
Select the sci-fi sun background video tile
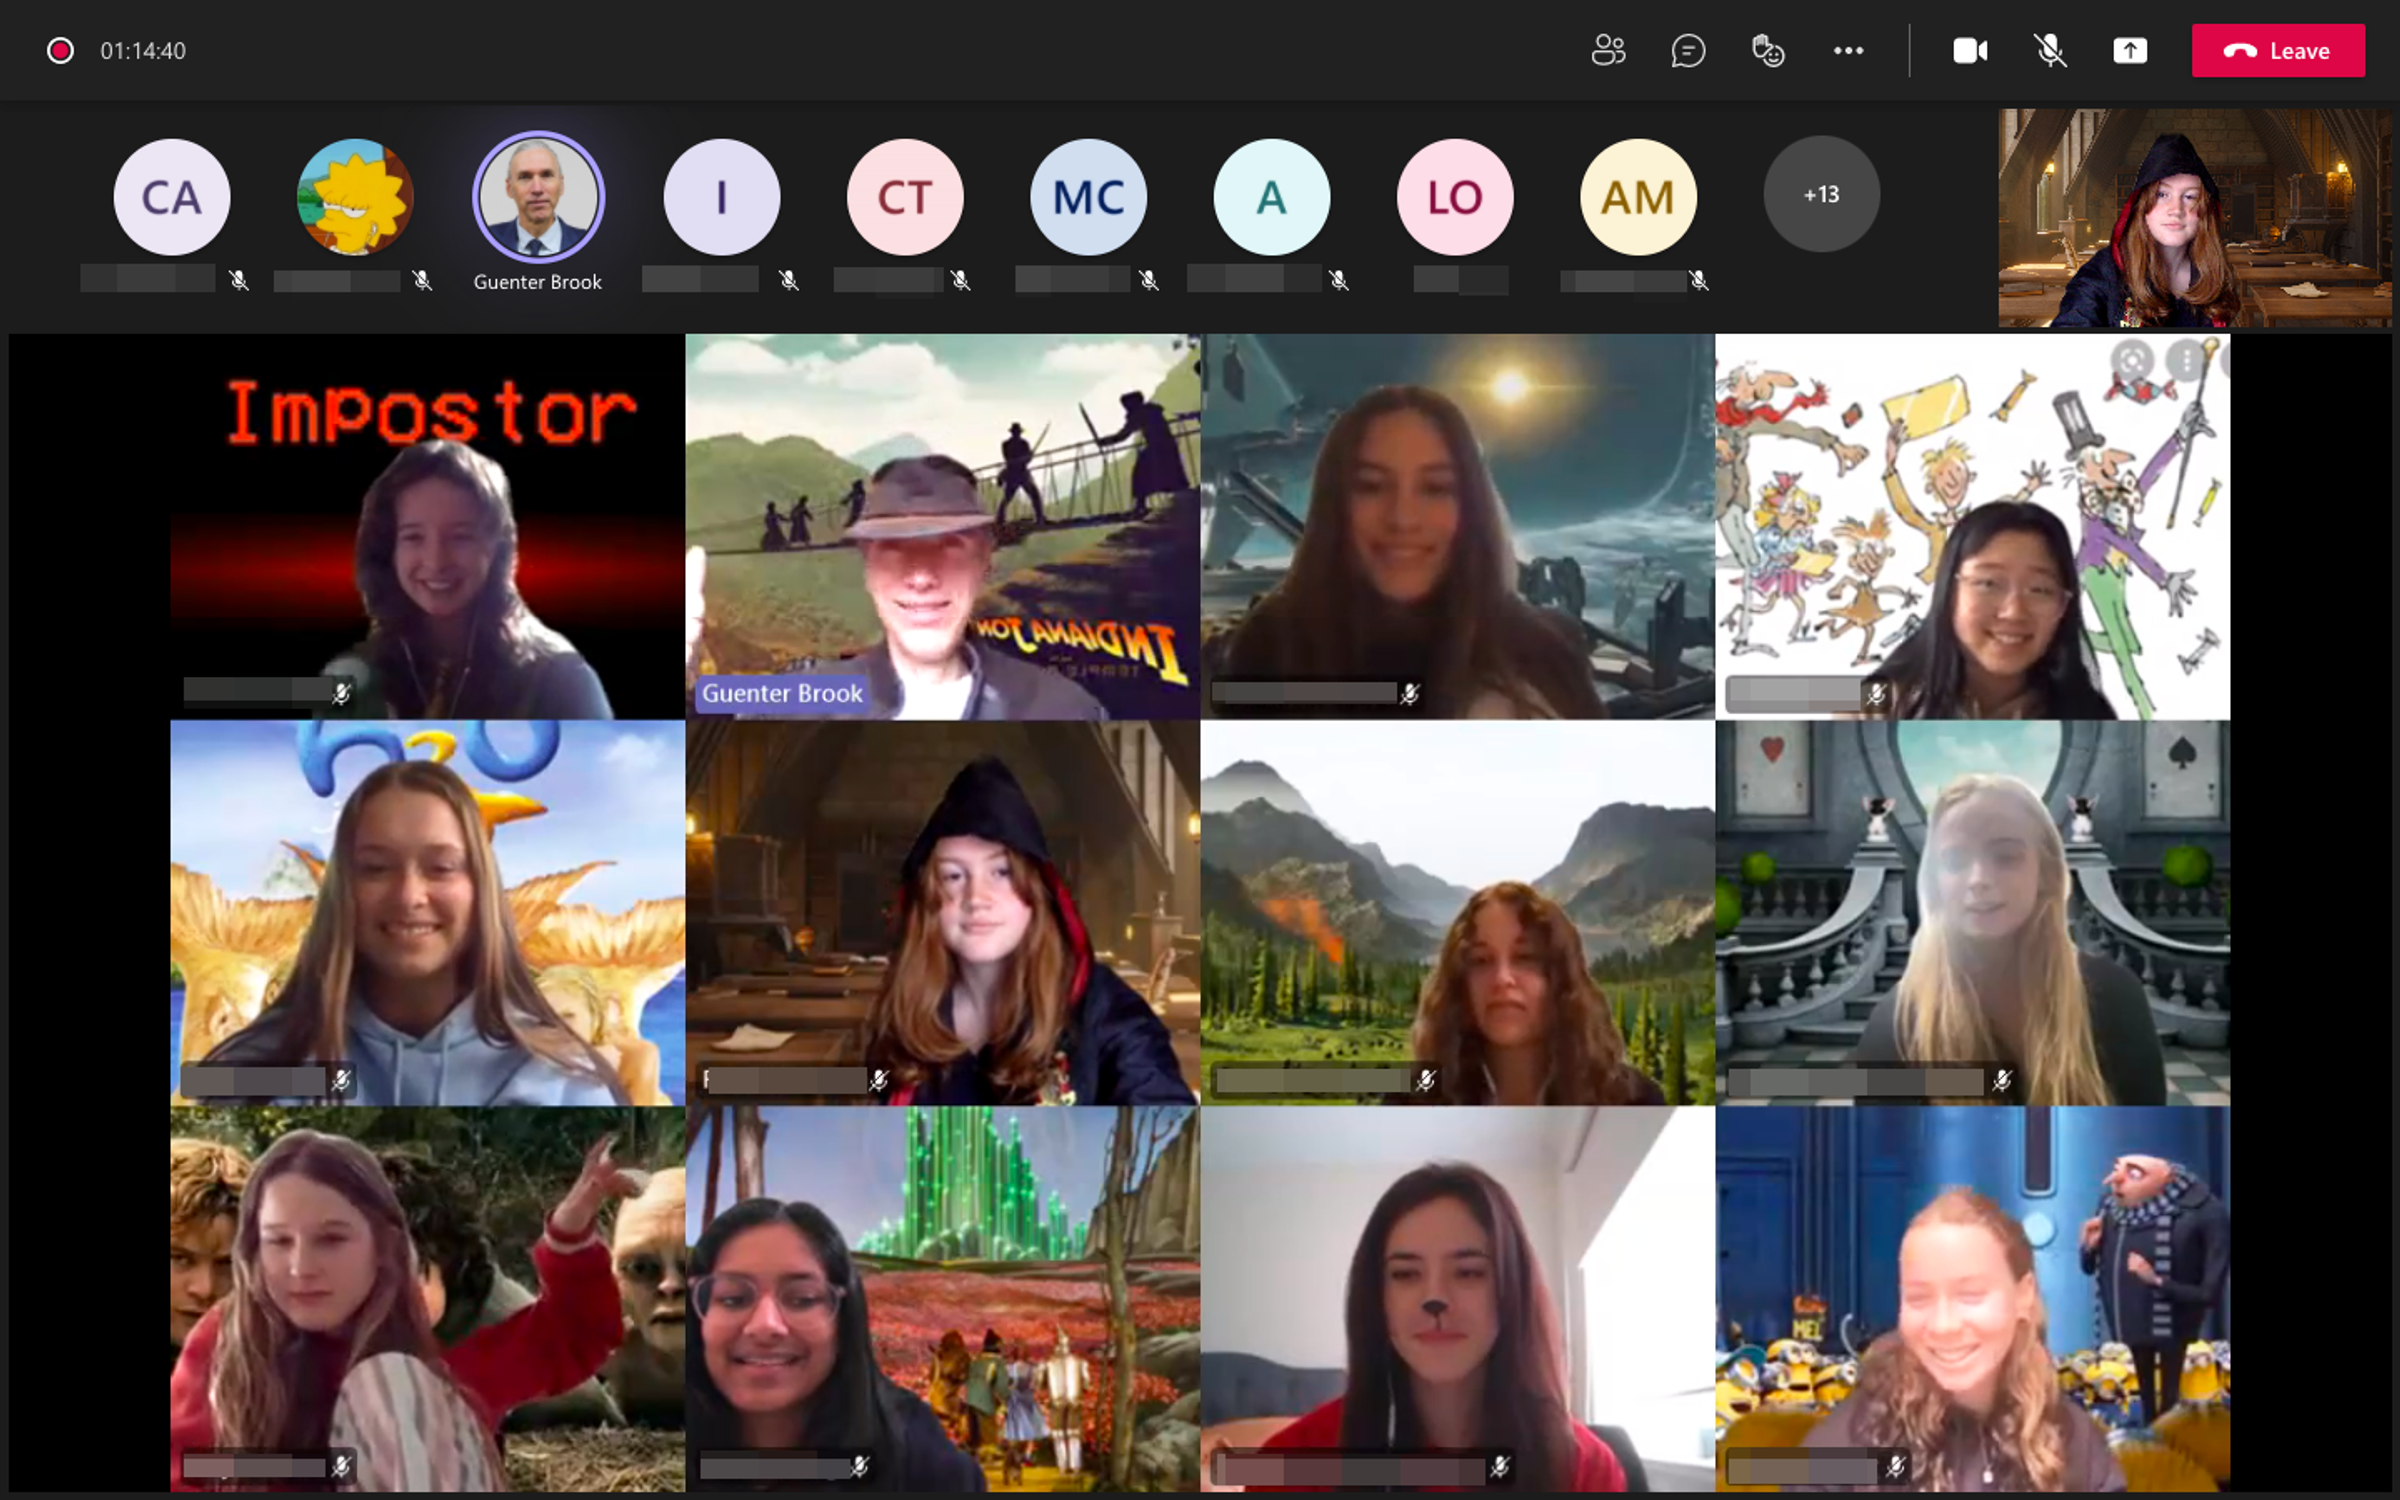1458,526
